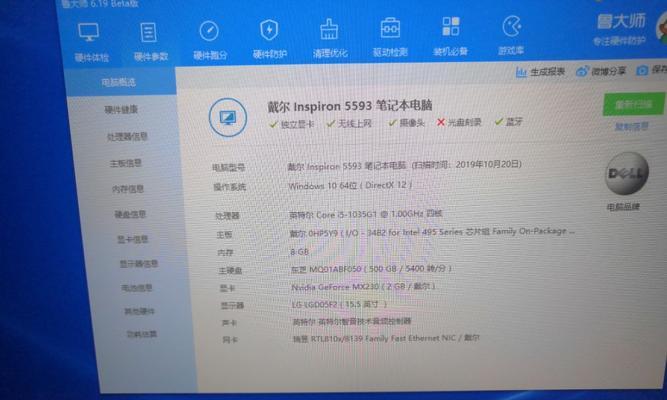The width and height of the screenshot is (667, 400).
Task: Click the 光盘刻录 feature indicator
Action: [459, 122]
